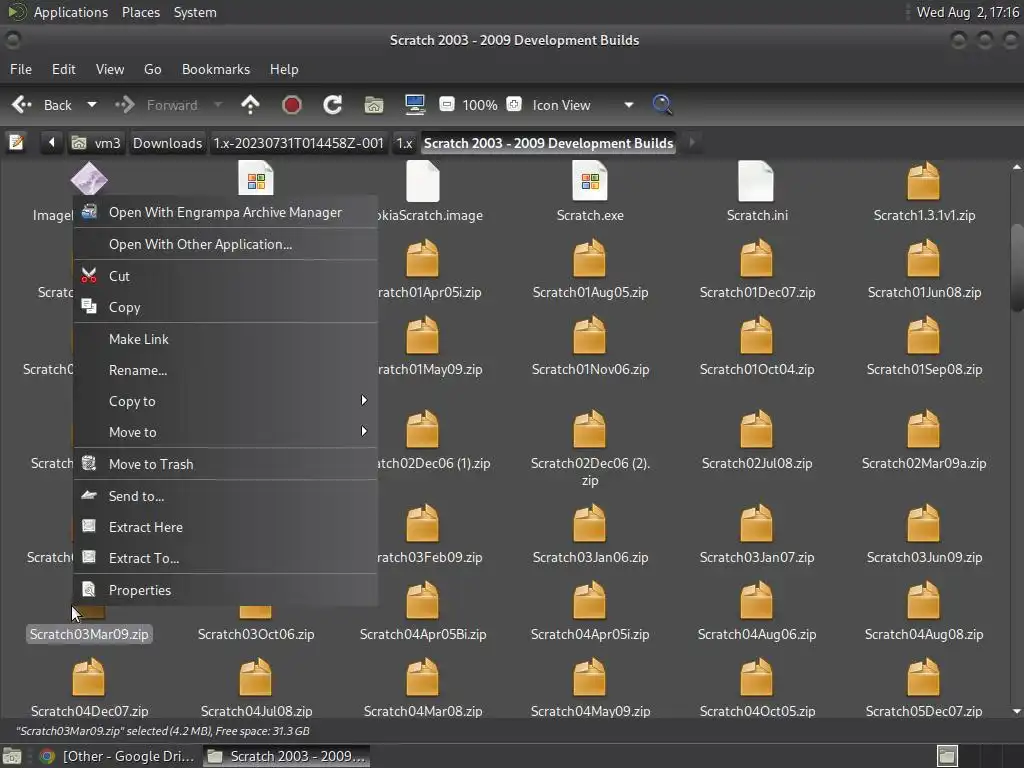
Task: Click the vertical scrollbar thumb
Action: pos(1016,268)
